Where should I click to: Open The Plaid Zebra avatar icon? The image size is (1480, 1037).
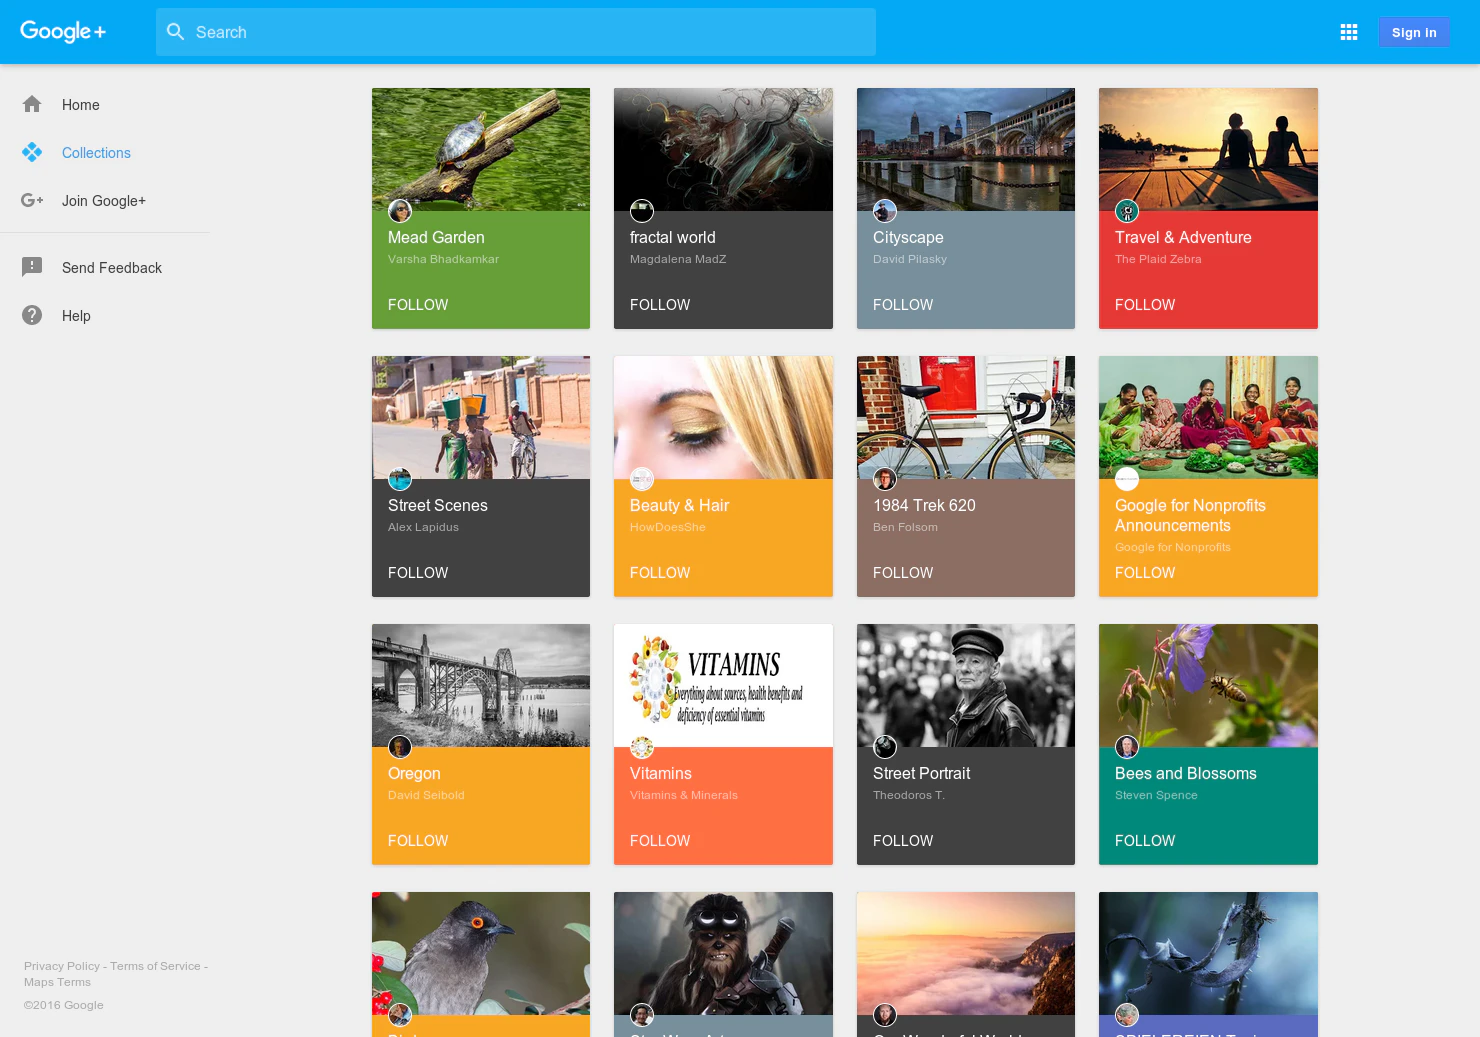[1127, 211]
